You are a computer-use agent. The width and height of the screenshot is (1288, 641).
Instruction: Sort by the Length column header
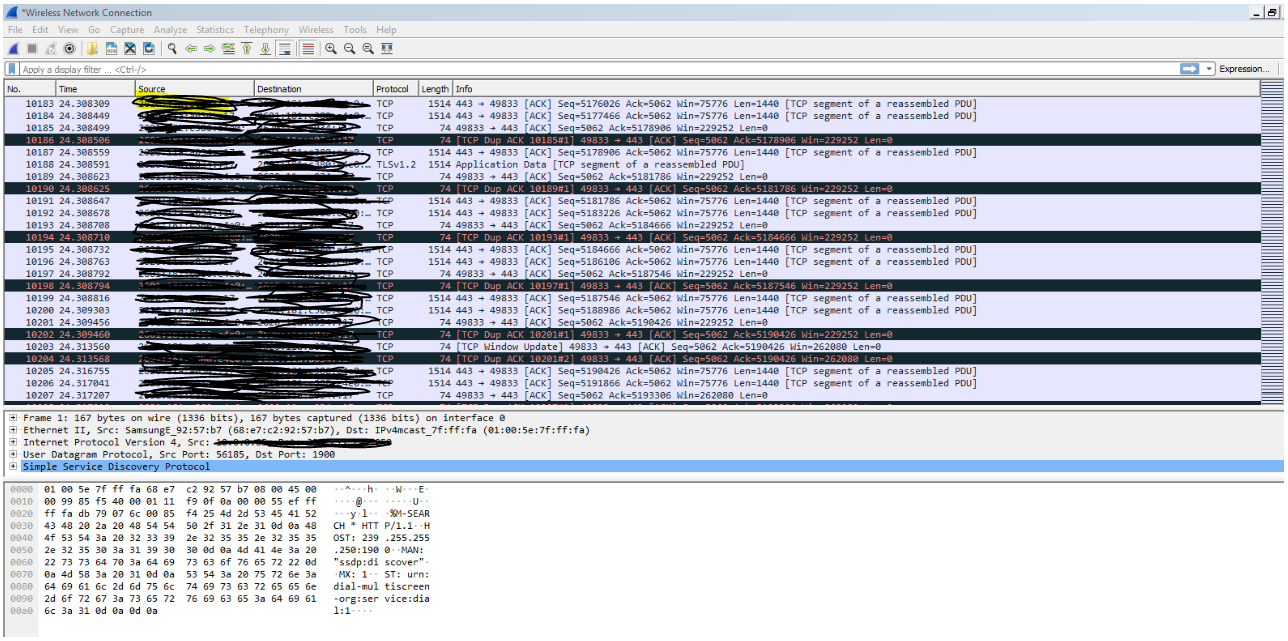click(x=435, y=89)
